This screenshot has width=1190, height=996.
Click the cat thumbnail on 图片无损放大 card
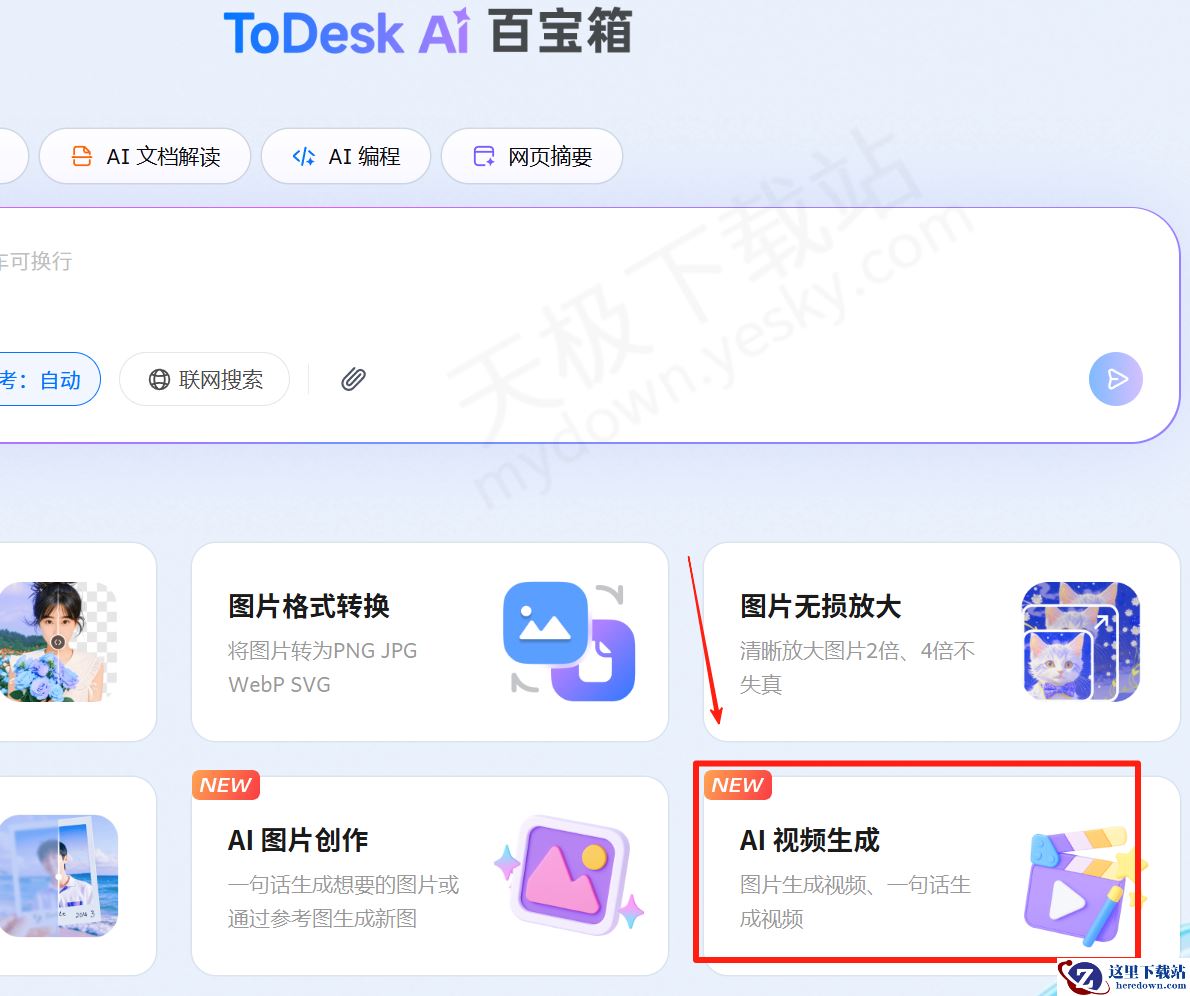point(1081,641)
